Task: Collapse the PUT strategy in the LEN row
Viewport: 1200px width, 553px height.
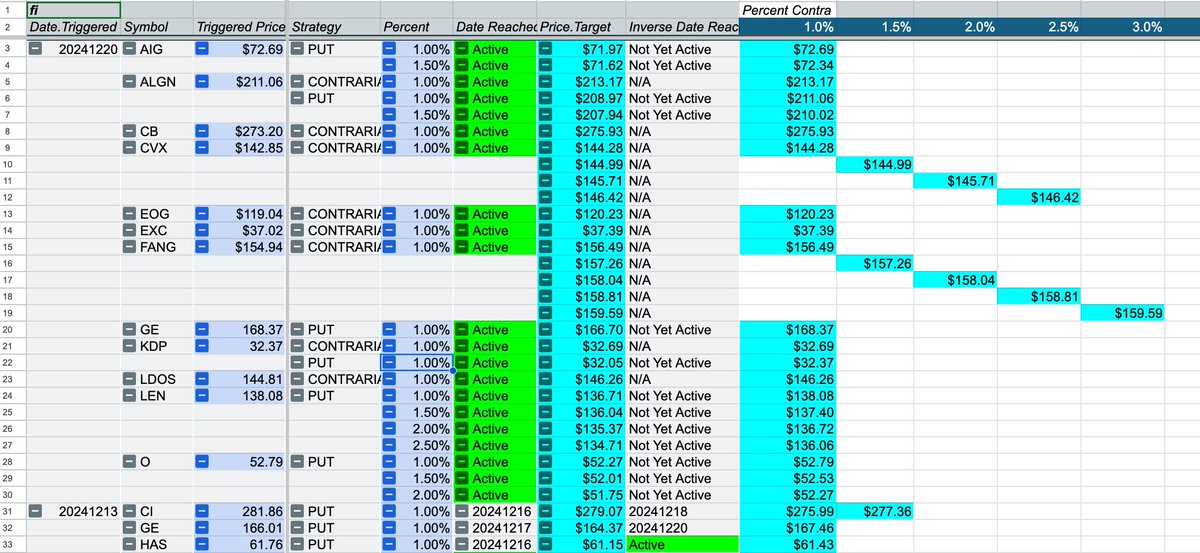Action: pyautogui.click(x=298, y=395)
